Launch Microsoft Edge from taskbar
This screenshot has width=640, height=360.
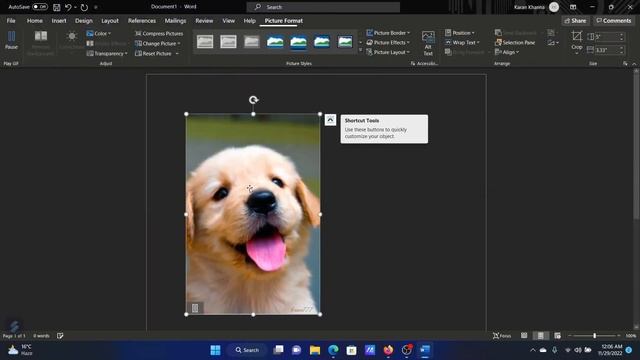(333, 350)
